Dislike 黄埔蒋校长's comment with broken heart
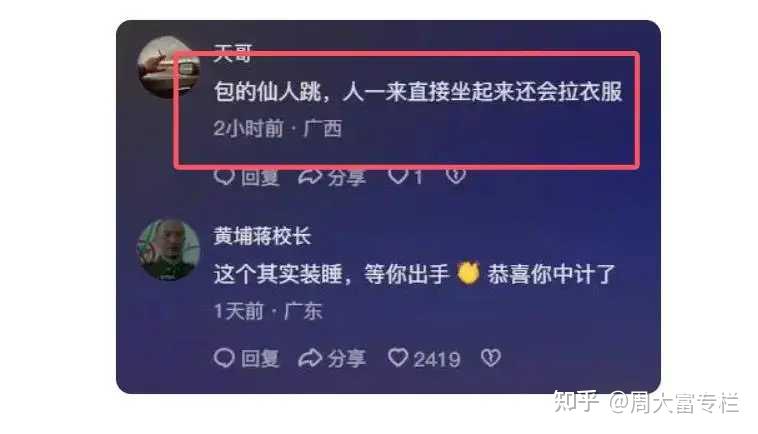This screenshot has height=434, width=758. coord(491,358)
